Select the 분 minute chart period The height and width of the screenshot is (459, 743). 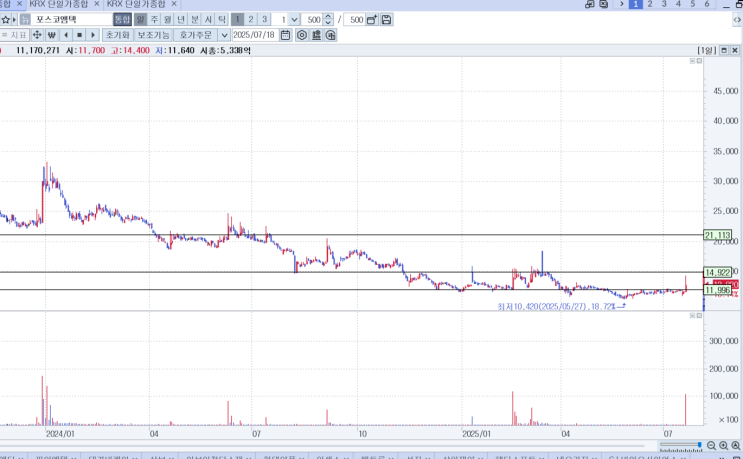pos(194,19)
